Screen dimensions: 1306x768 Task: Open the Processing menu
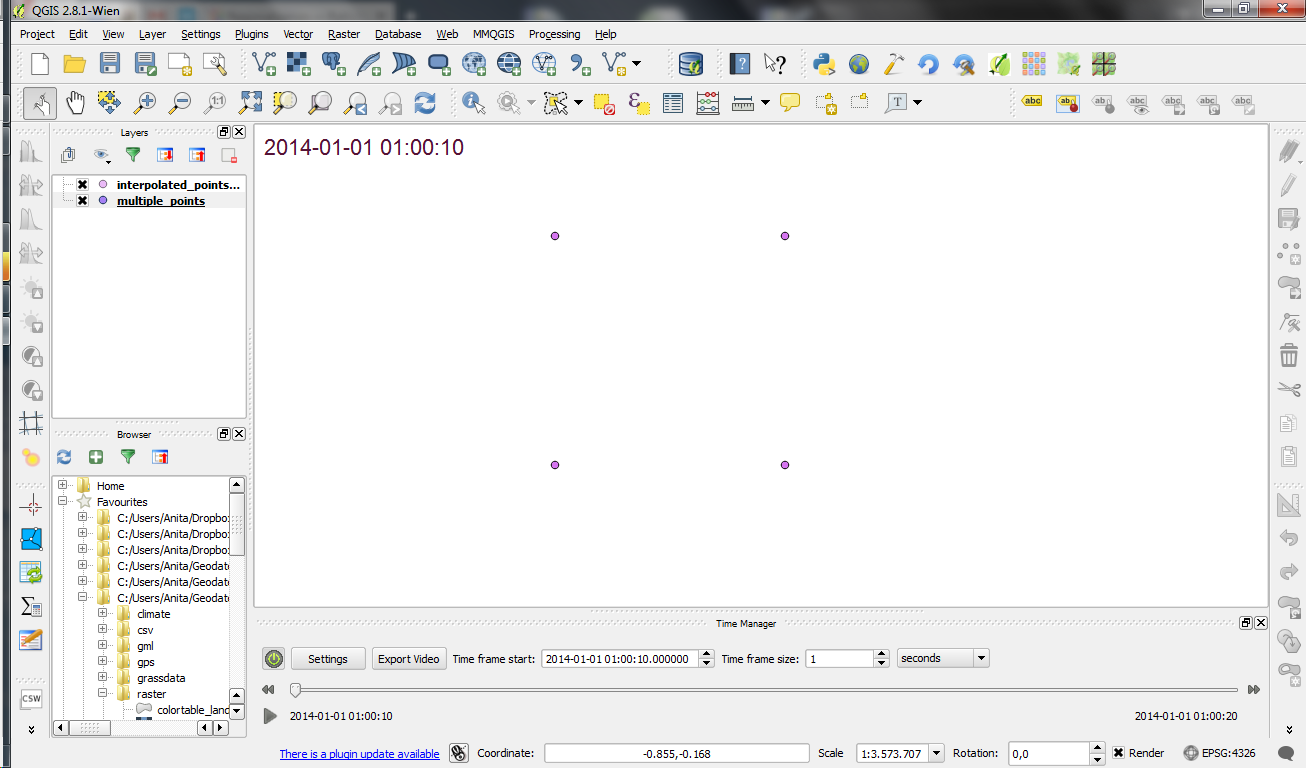coord(554,34)
